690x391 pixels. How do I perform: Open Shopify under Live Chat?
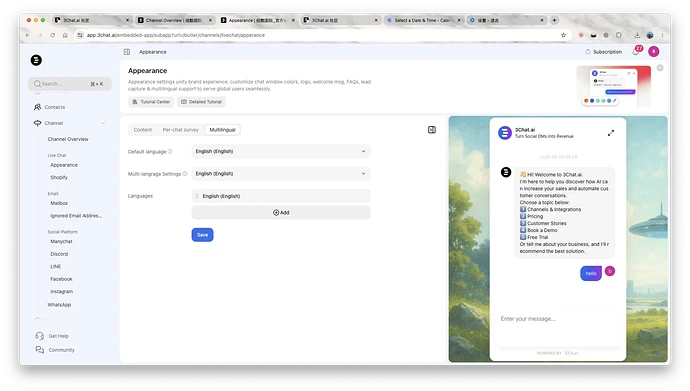click(x=59, y=177)
